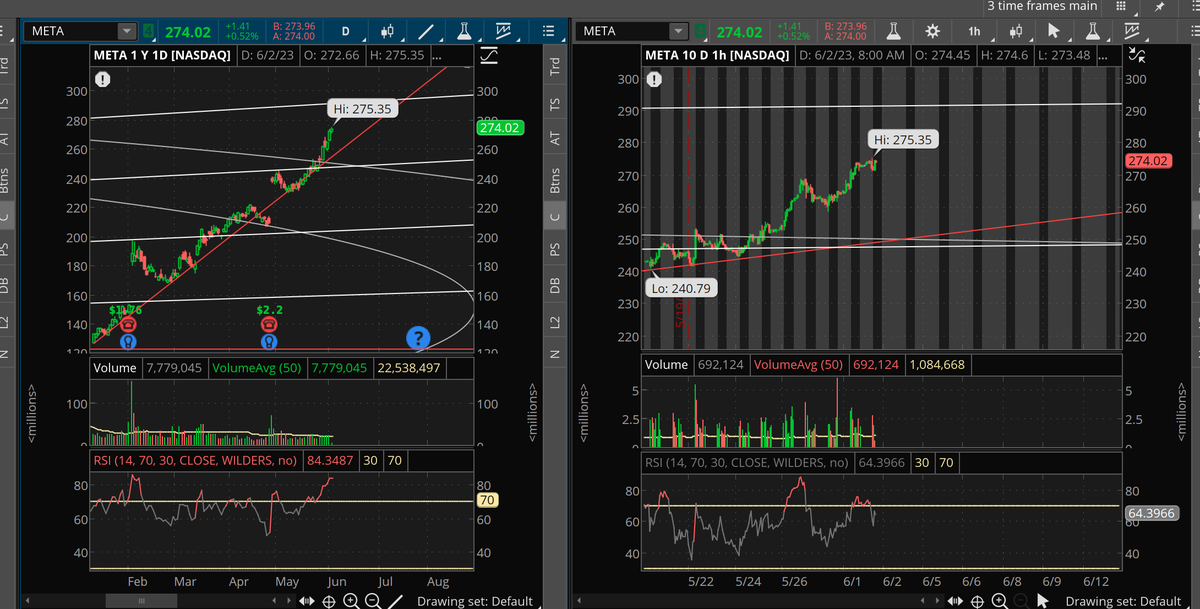Image resolution: width=1200 pixels, height=609 pixels.
Task: Open Drawing set: Default menu under right chart
Action: pyautogui.click(x=1123, y=601)
